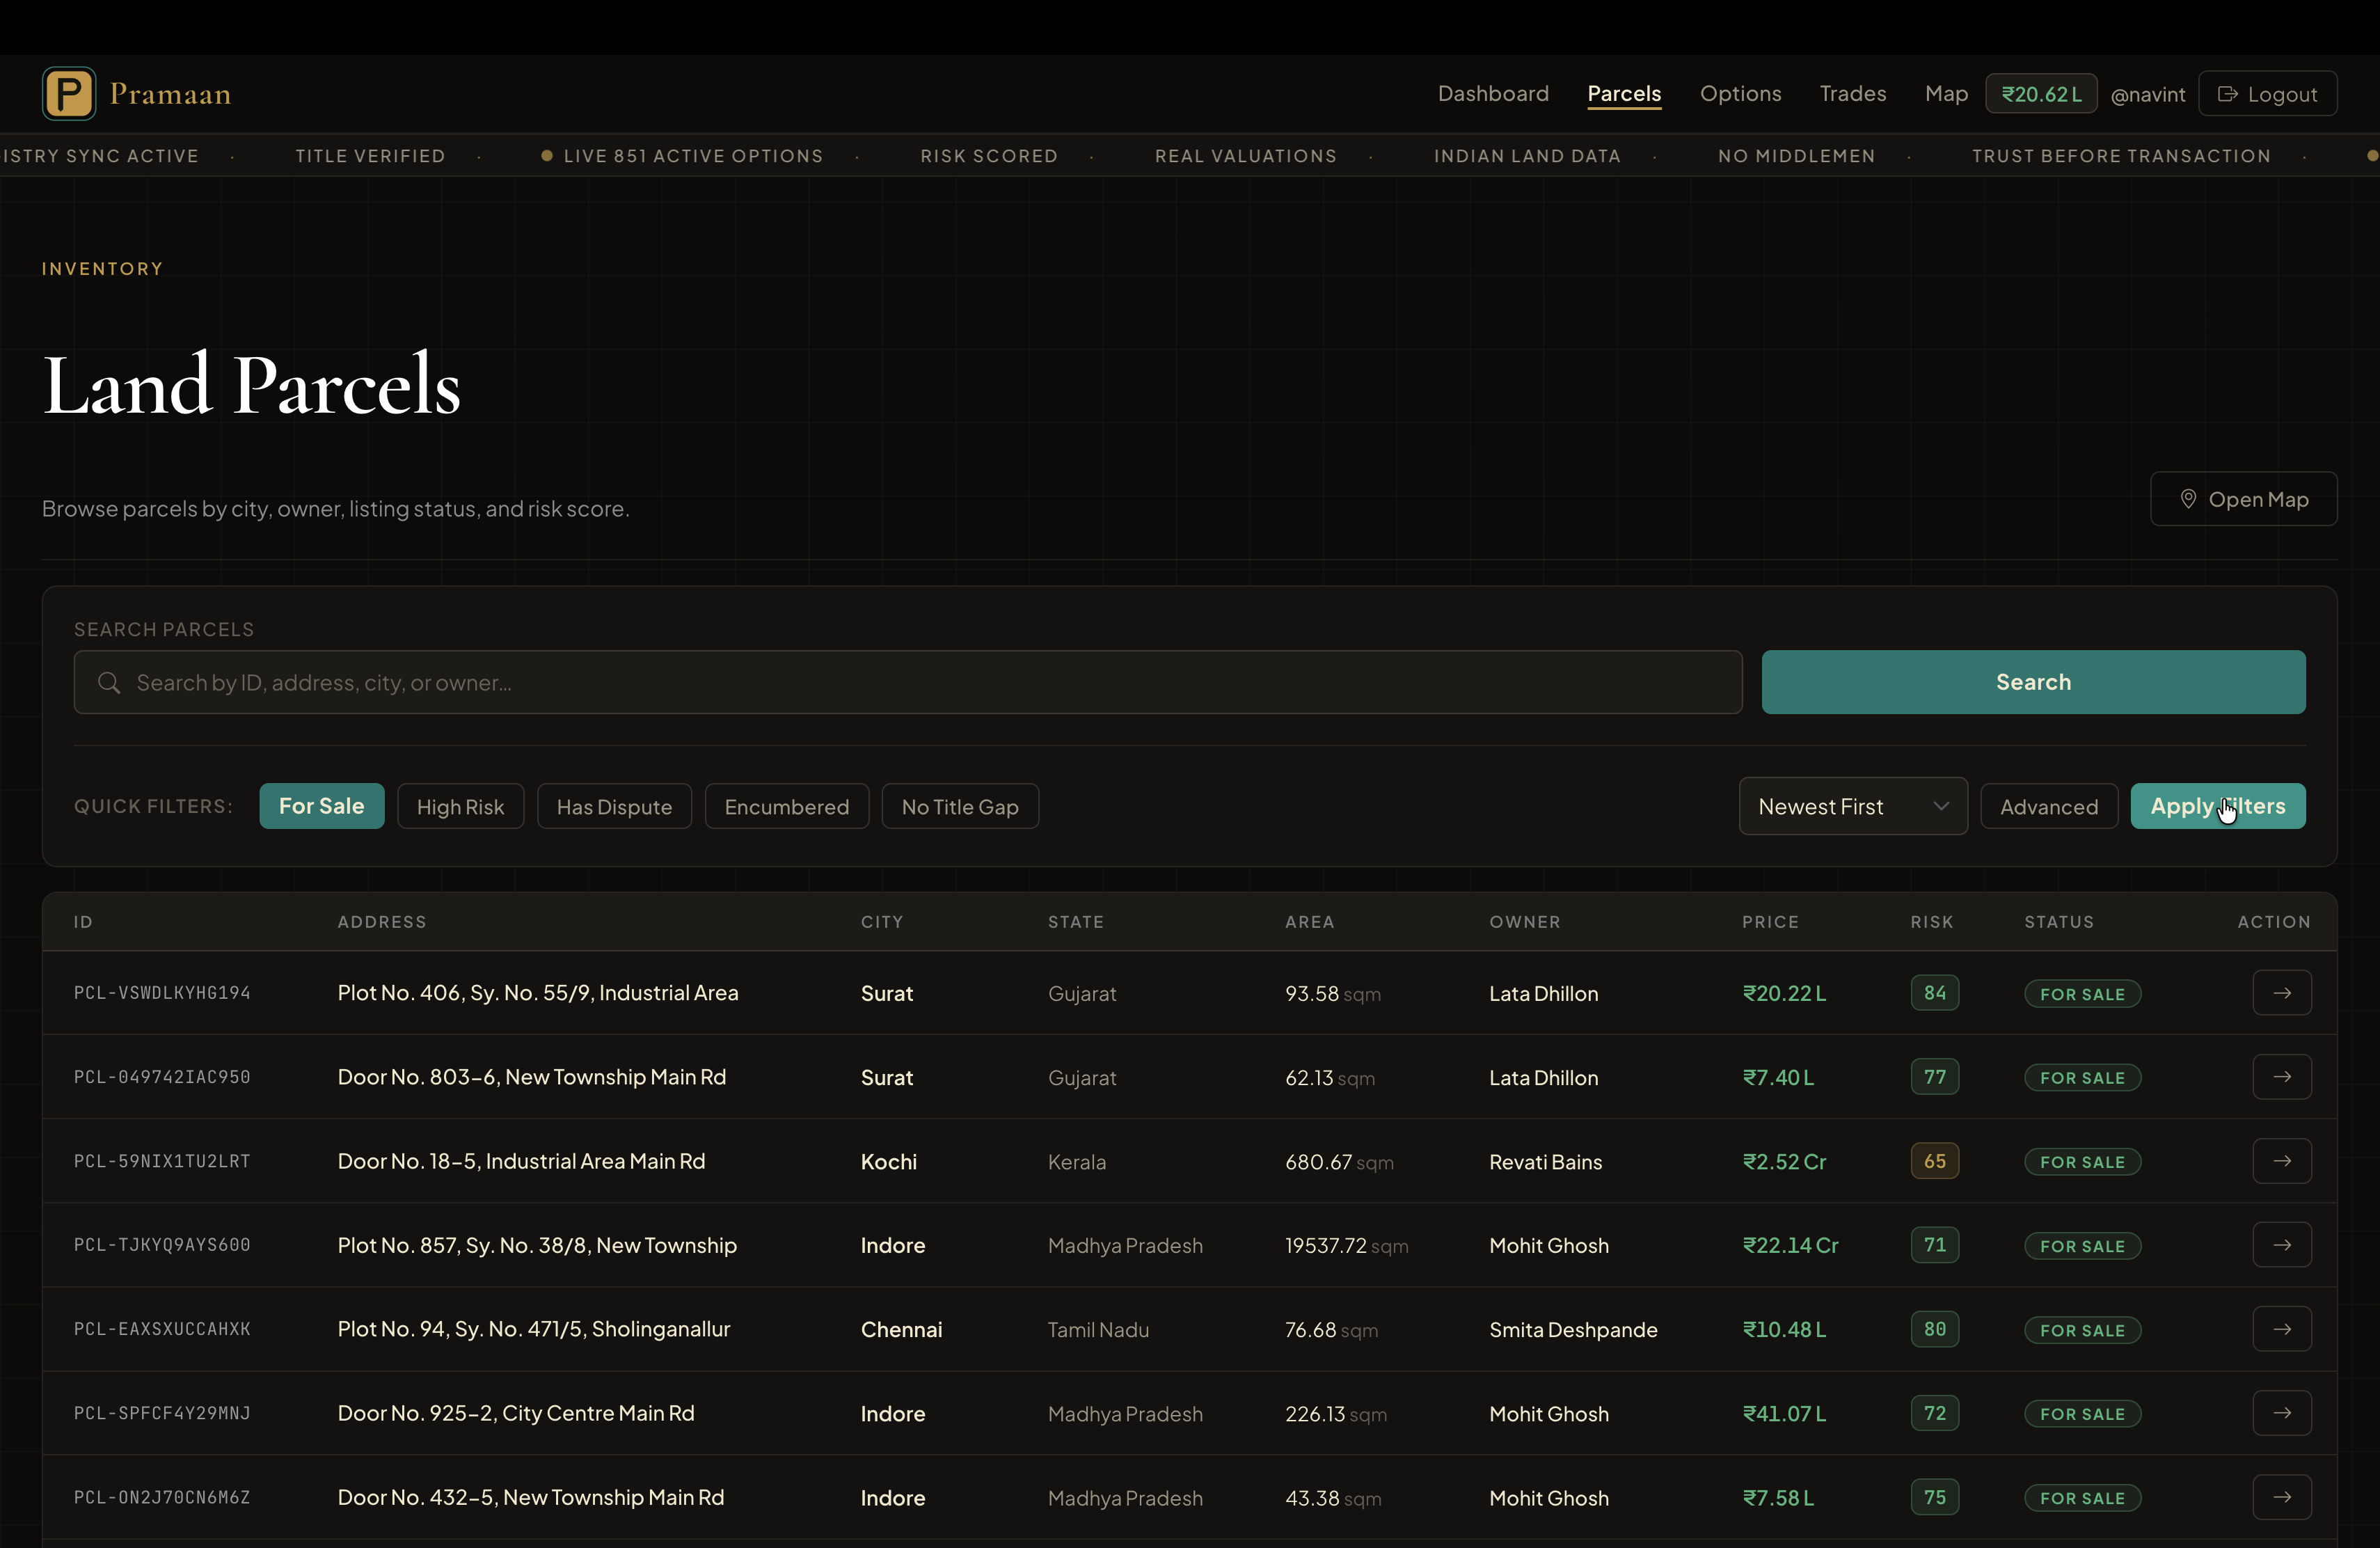Click LIVE 851 ACTIVE OPTIONS ticker item
Viewport: 2380px width, 1548px height.
682,156
